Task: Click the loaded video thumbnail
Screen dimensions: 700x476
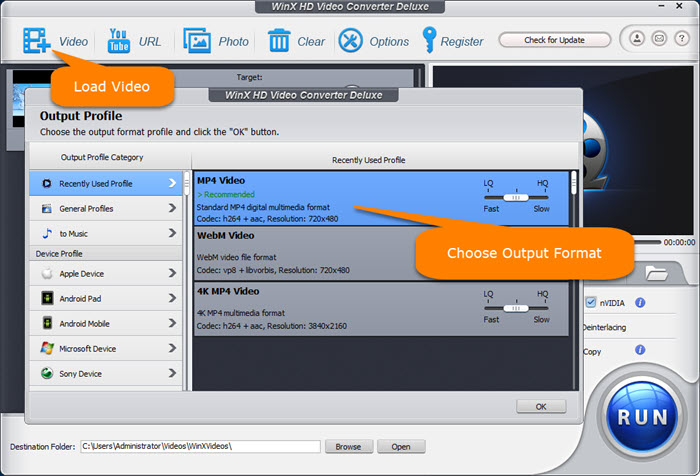Action: coord(31,98)
